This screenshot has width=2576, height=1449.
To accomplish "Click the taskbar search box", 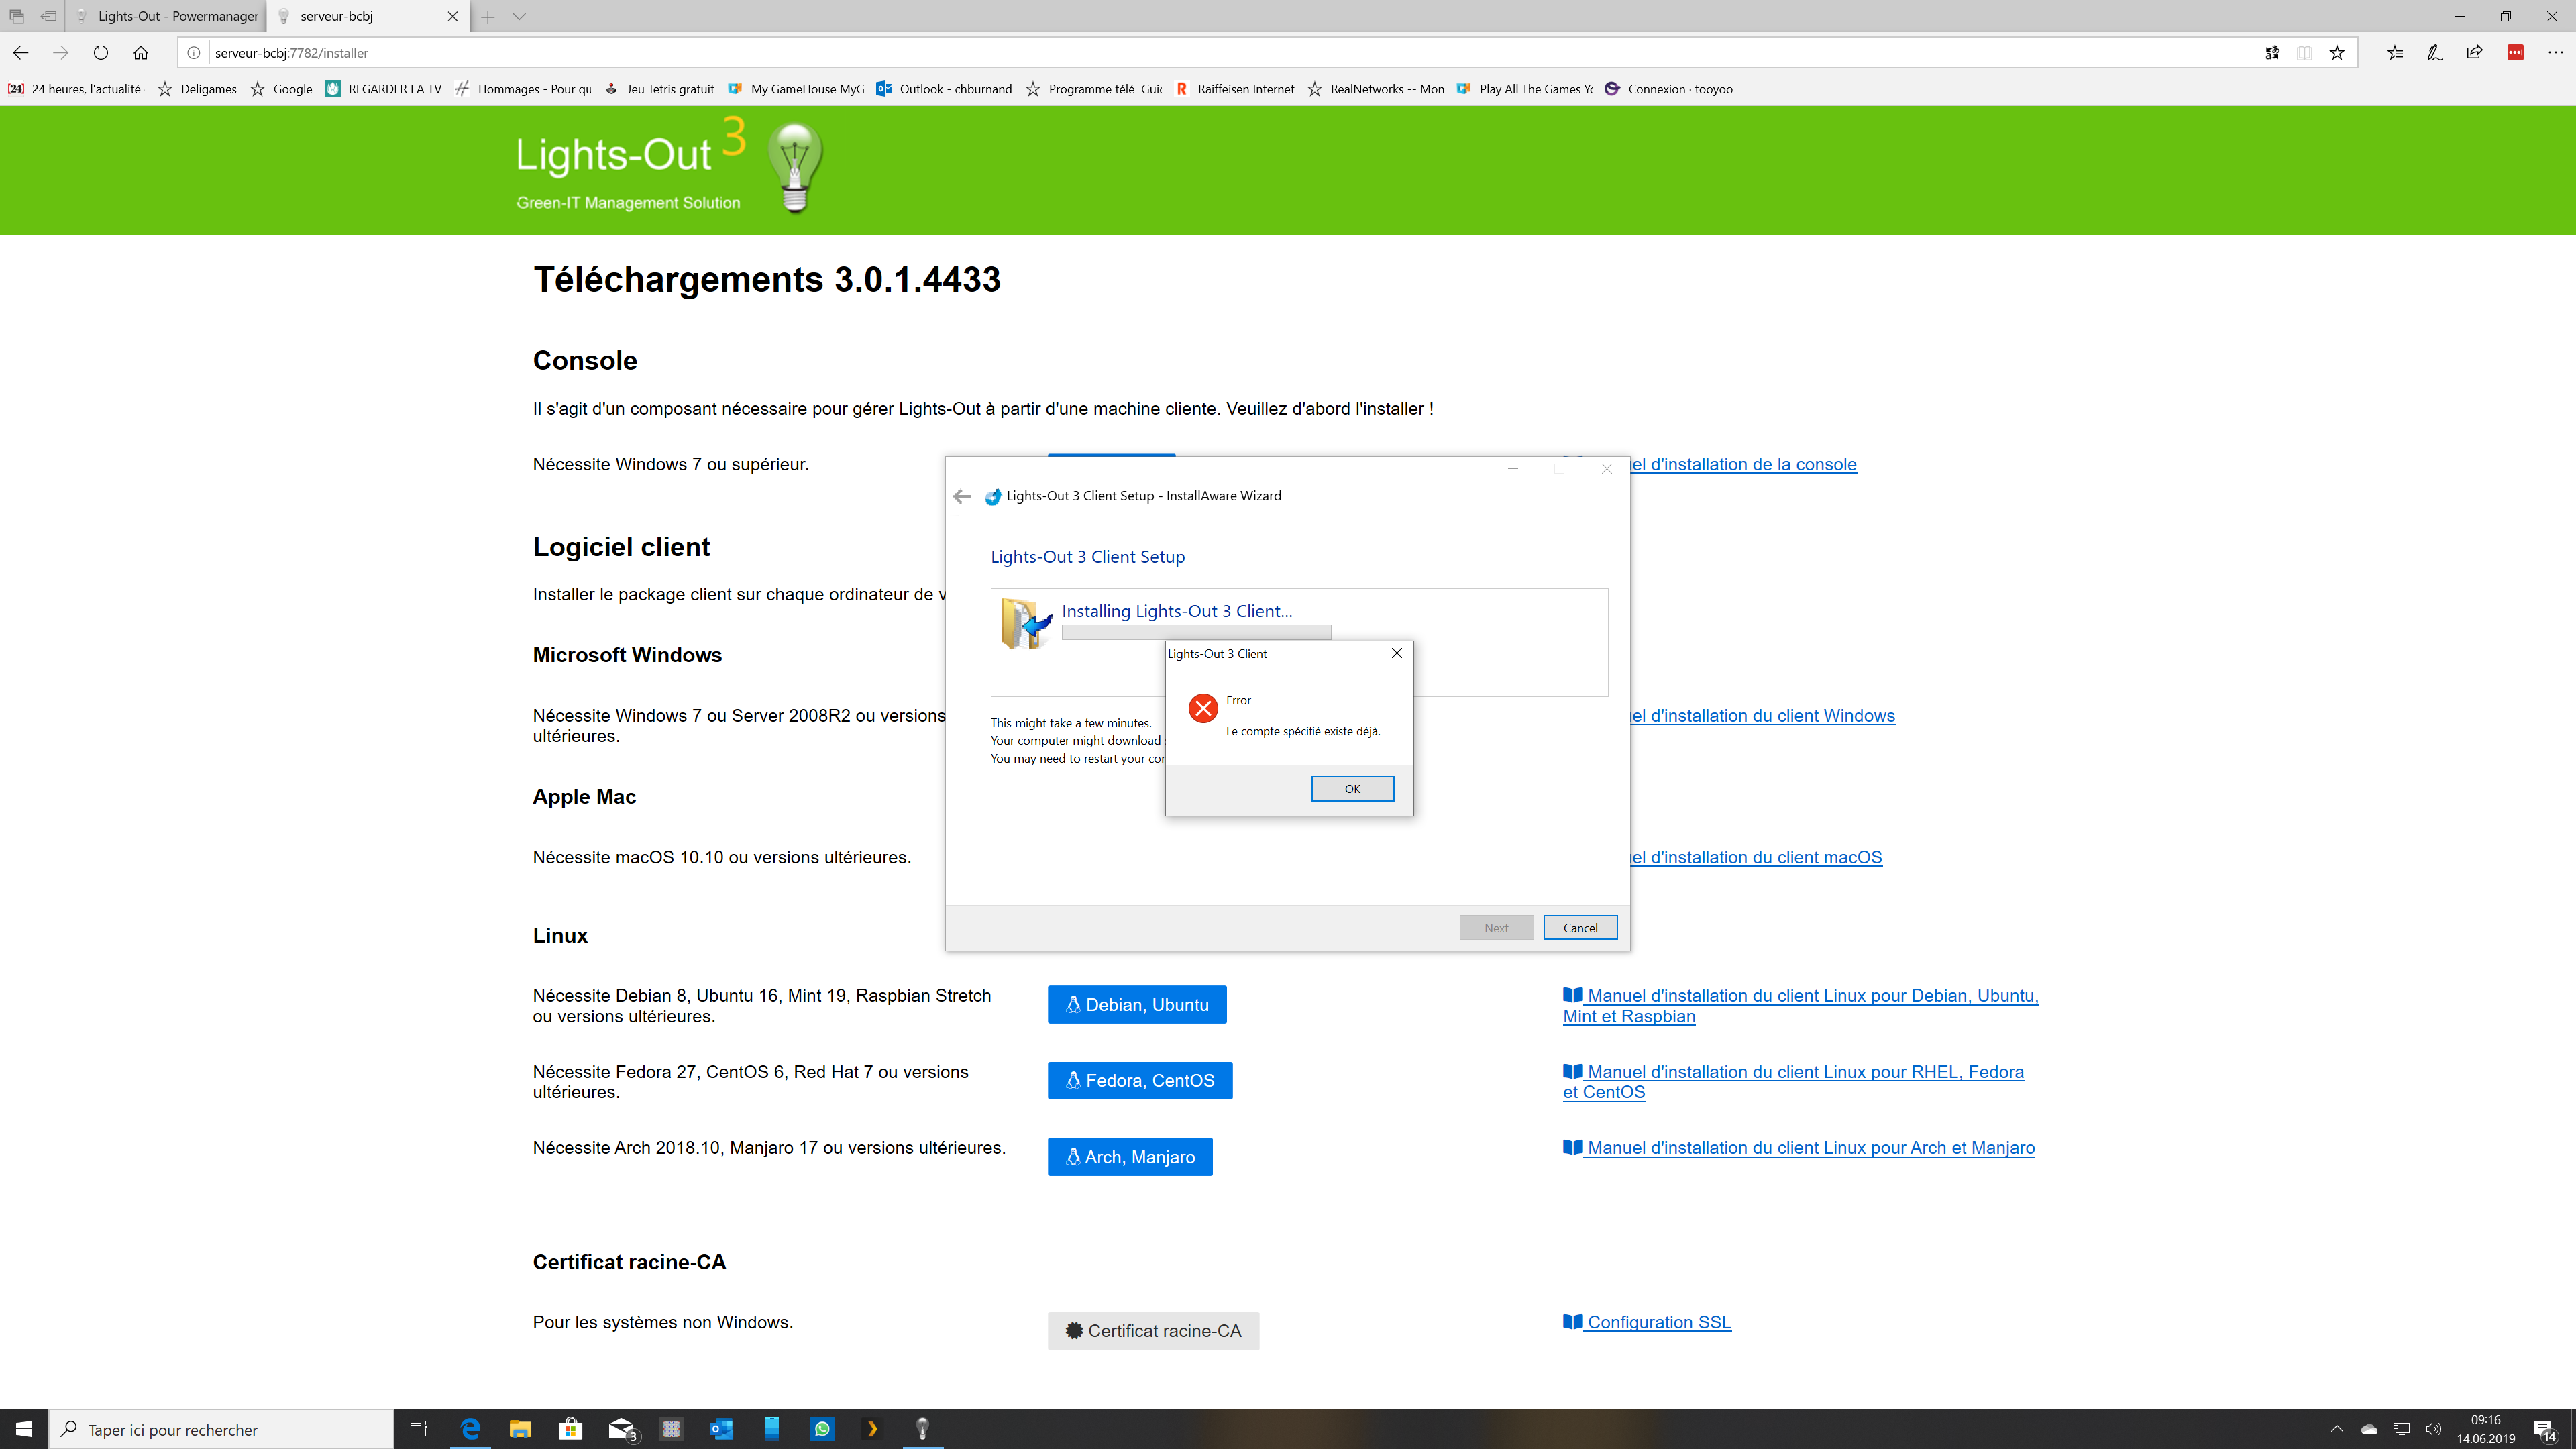I will click(221, 1429).
